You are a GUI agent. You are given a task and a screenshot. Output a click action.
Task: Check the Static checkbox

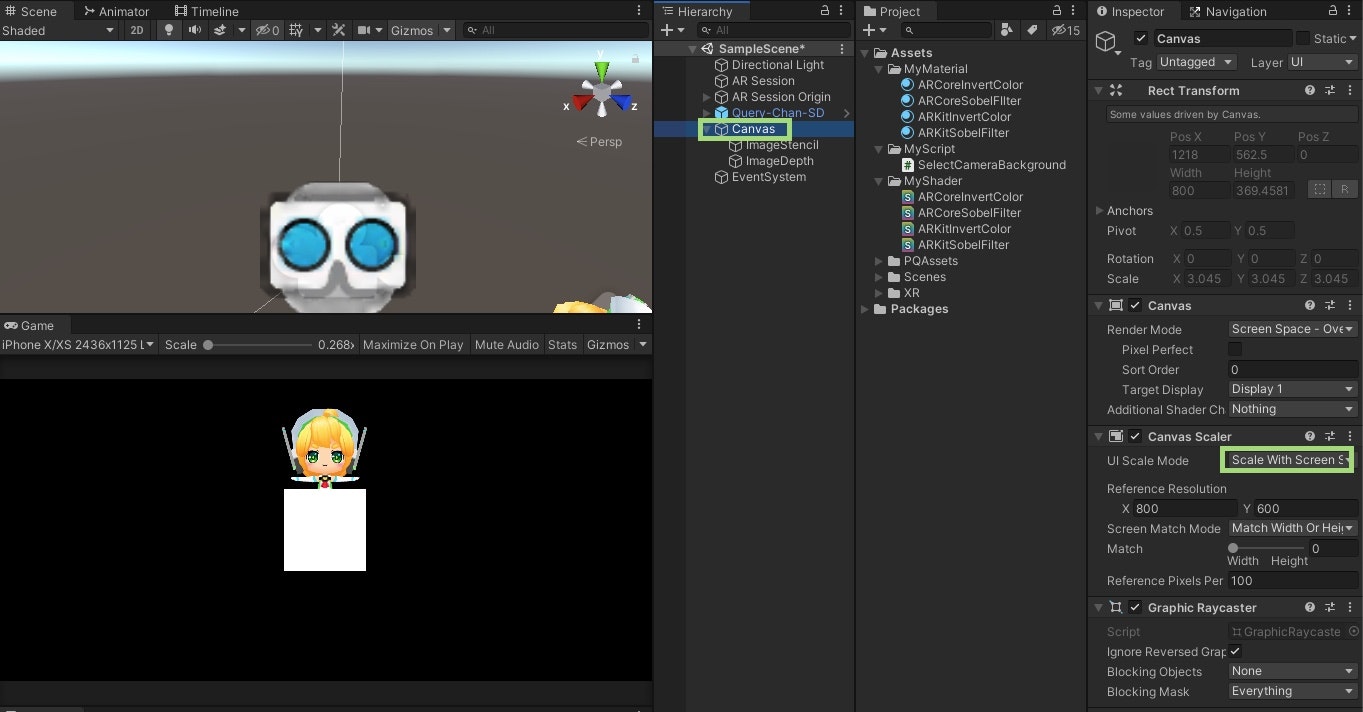(x=1303, y=38)
